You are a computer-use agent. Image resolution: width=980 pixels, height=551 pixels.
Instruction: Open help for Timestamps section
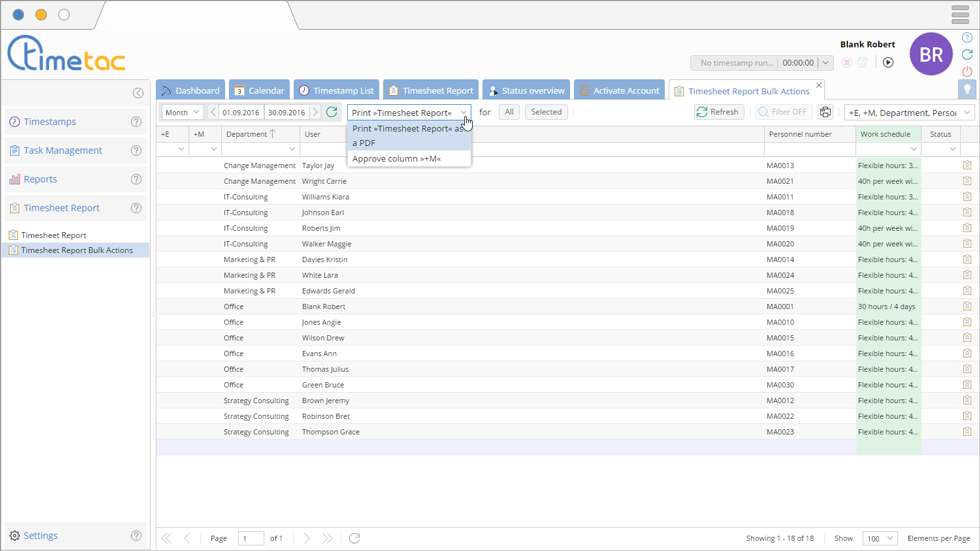pos(136,122)
